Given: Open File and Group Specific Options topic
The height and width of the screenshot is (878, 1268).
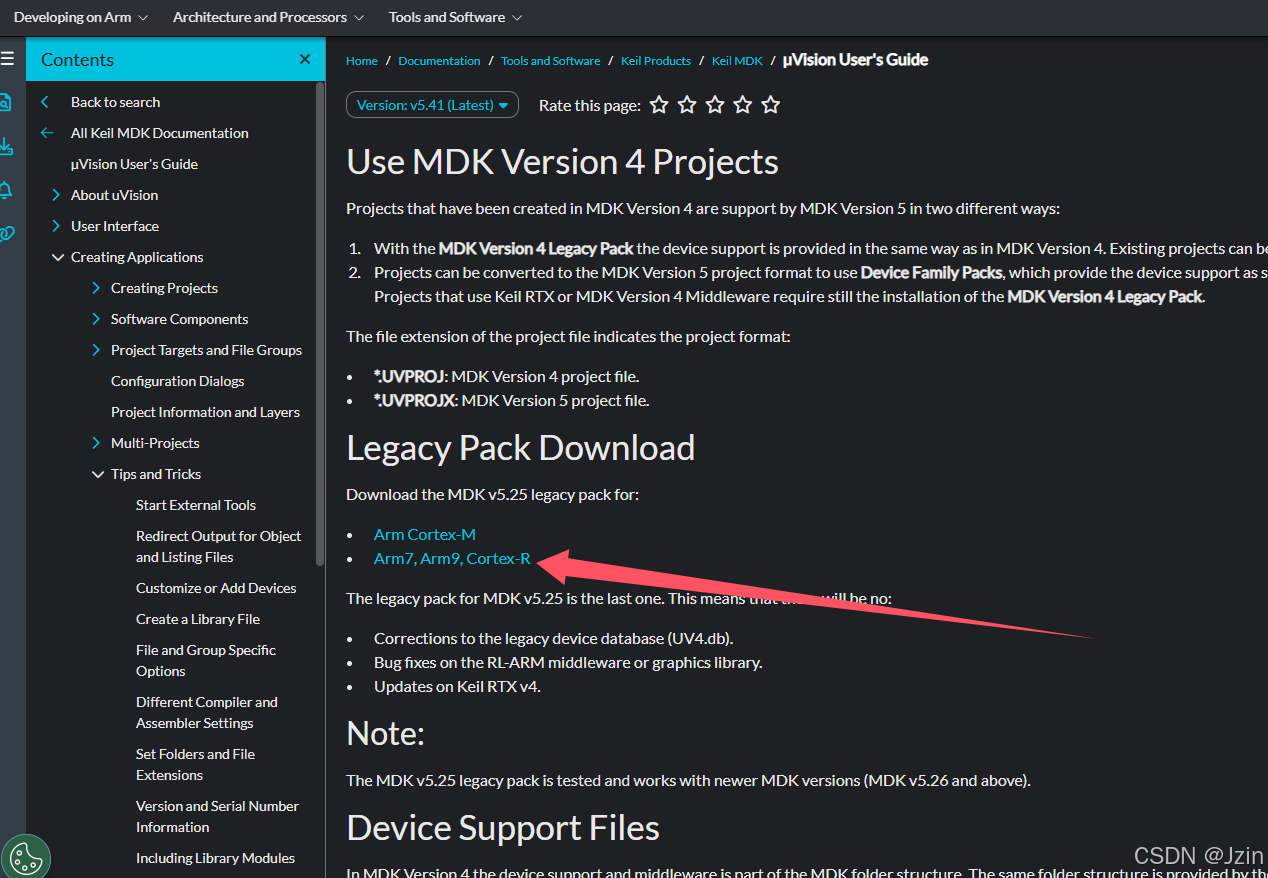Looking at the screenshot, I should 206,661.
